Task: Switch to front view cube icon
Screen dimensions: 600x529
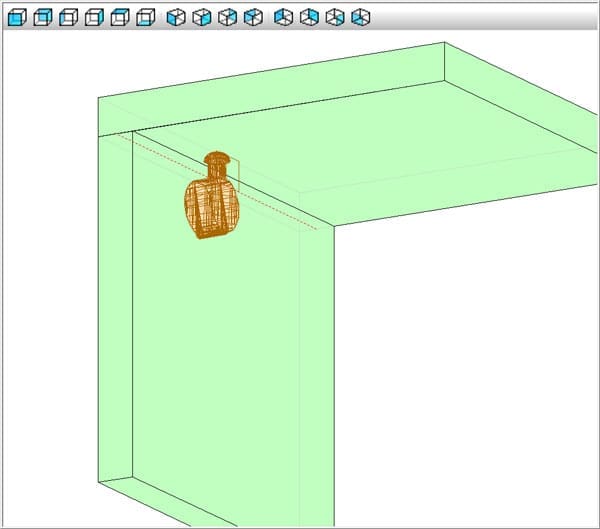Action: coord(17,17)
